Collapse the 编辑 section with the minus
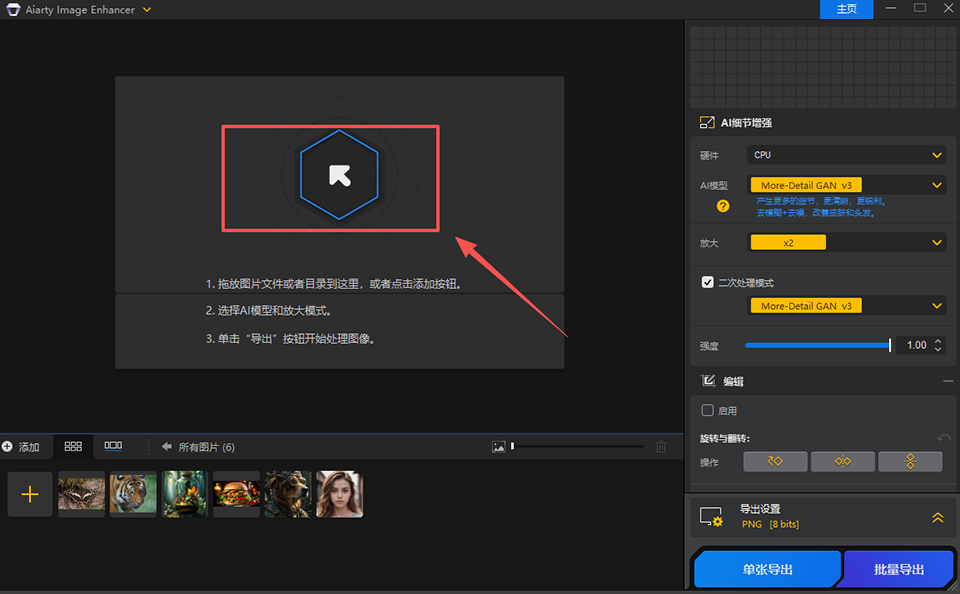This screenshot has width=960, height=594. click(x=948, y=381)
